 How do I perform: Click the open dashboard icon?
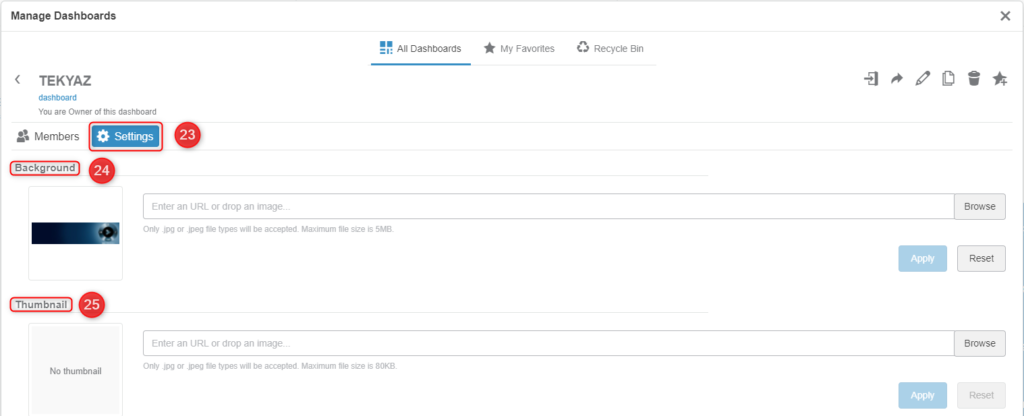[x=871, y=79]
